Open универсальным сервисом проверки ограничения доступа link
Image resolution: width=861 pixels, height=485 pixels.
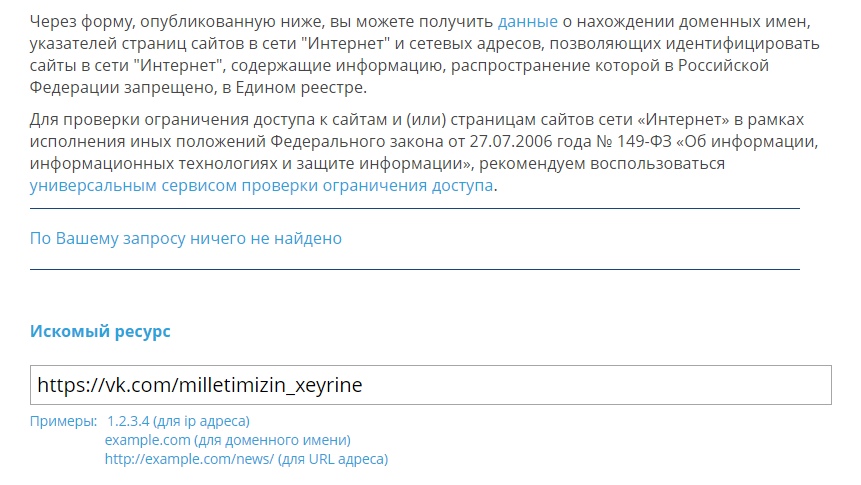tap(261, 186)
